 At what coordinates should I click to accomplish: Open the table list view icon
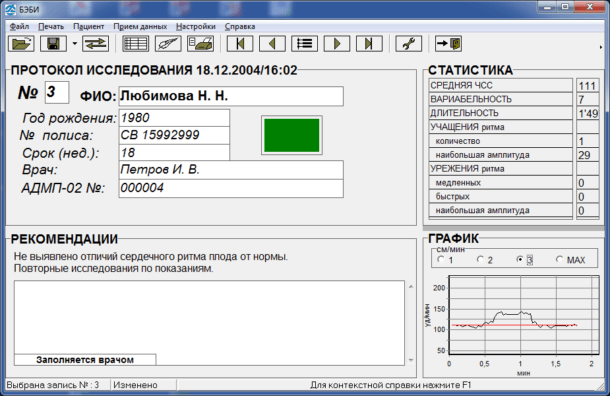pos(135,44)
